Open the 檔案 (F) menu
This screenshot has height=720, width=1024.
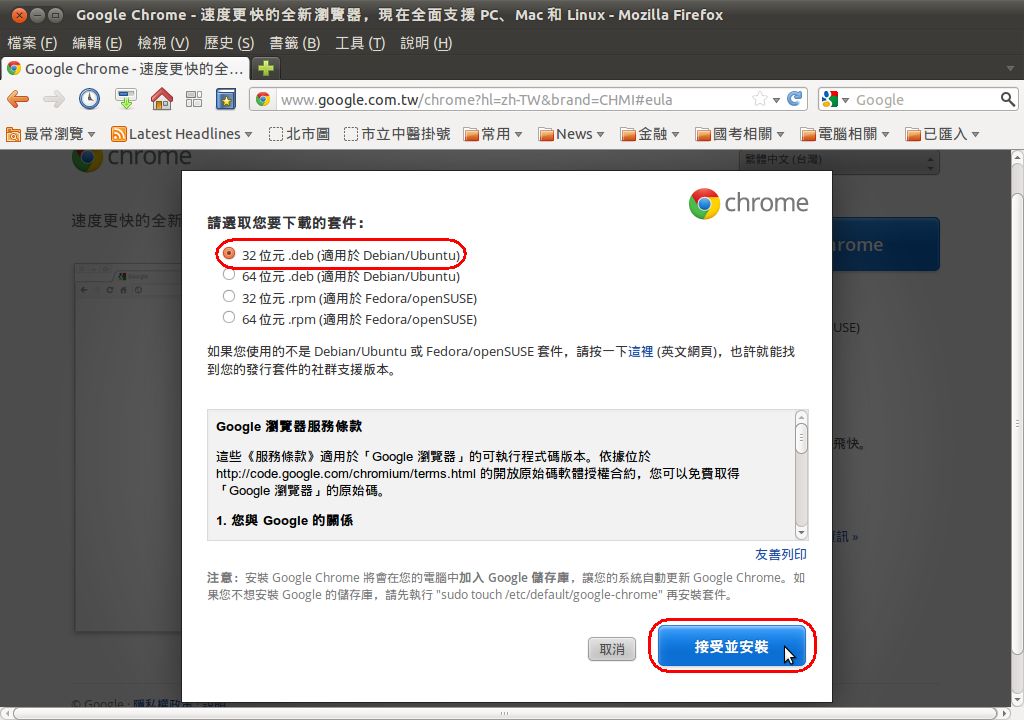point(32,43)
